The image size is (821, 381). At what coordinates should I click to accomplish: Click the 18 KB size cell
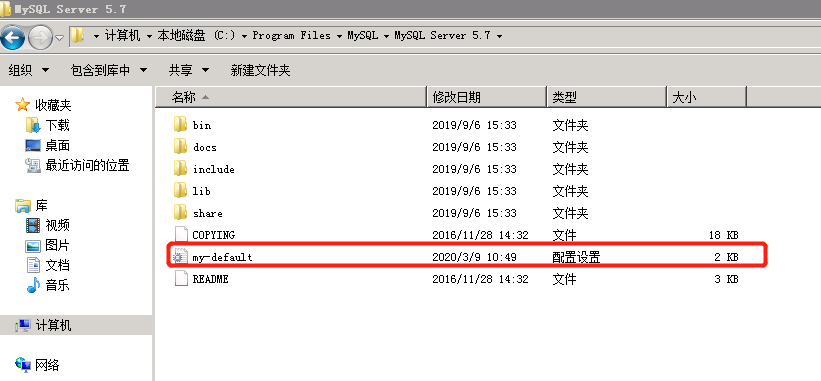pos(723,235)
